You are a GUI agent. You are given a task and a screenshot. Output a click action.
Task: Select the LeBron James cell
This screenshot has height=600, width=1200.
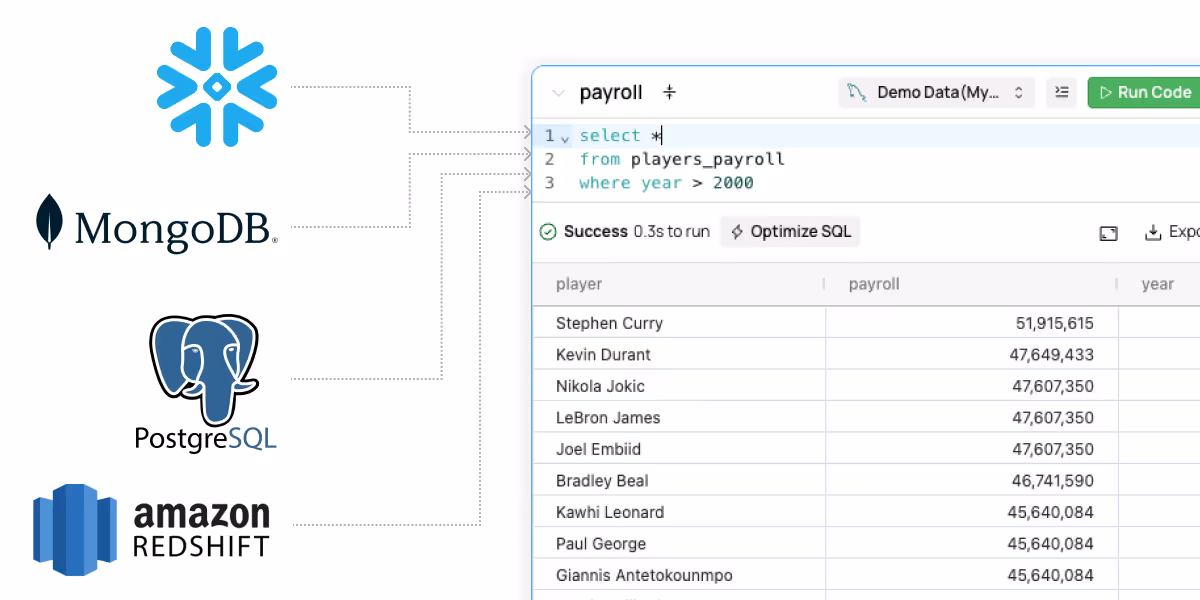click(679, 417)
